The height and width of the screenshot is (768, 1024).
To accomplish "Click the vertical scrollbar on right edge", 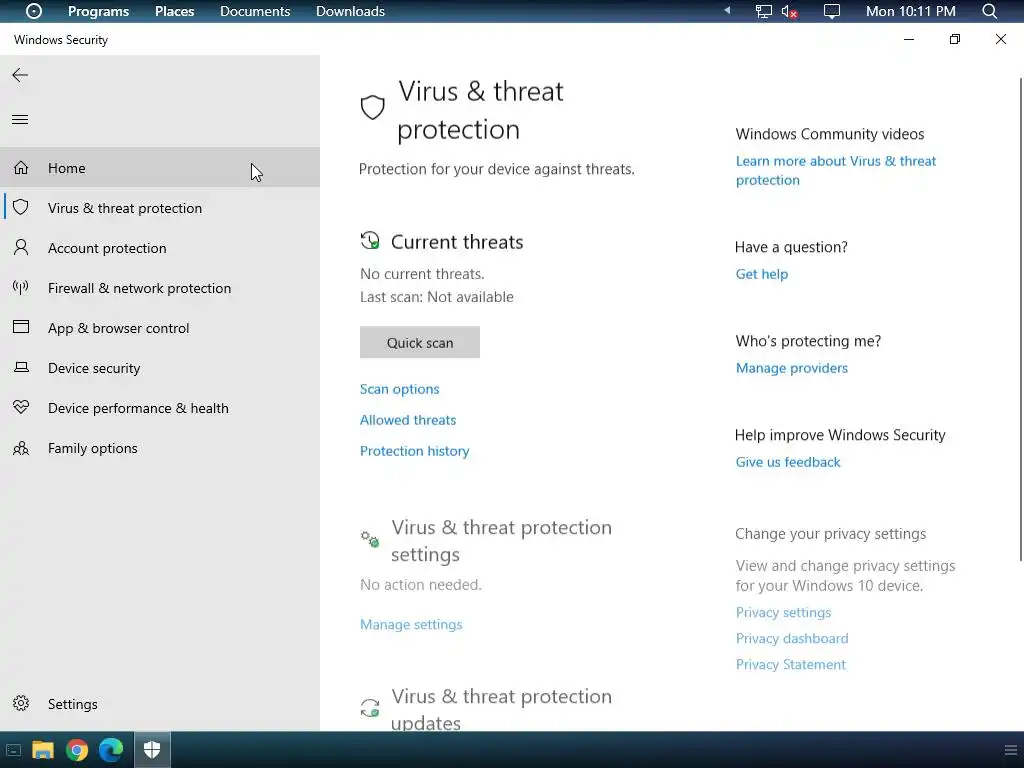I will 1021,319.
